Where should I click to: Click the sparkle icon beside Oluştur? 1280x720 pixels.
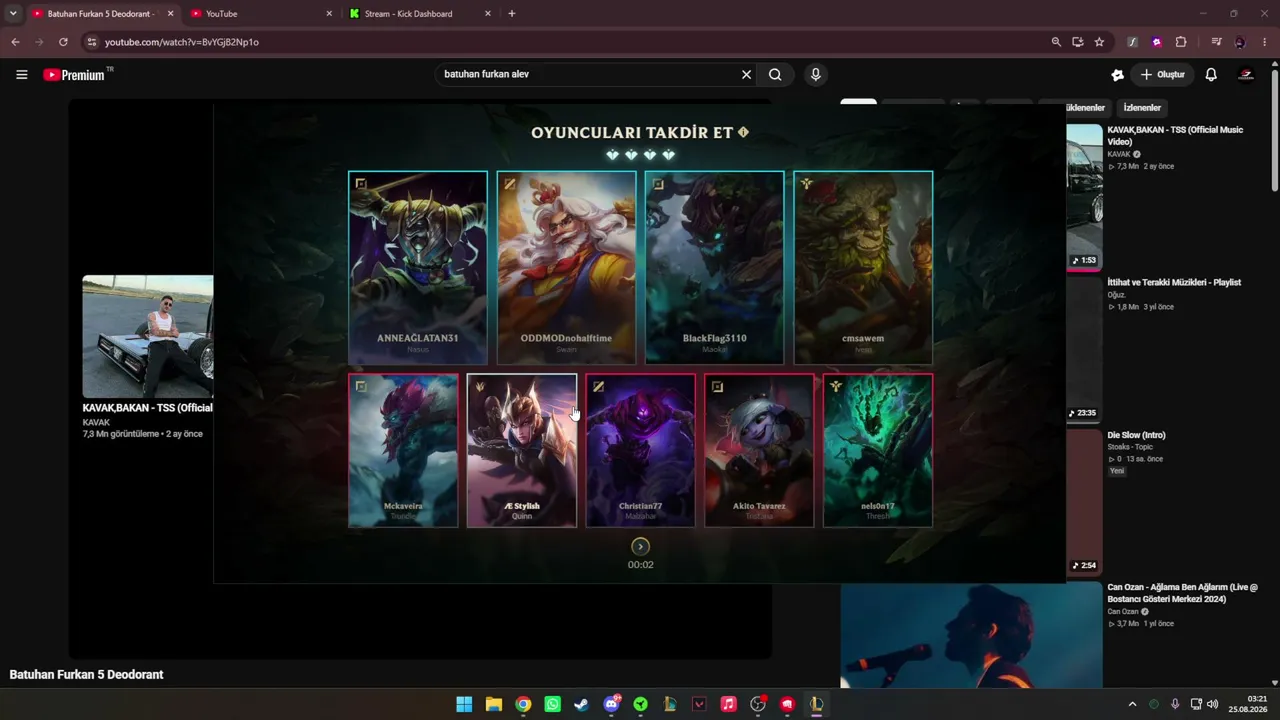click(x=1118, y=75)
